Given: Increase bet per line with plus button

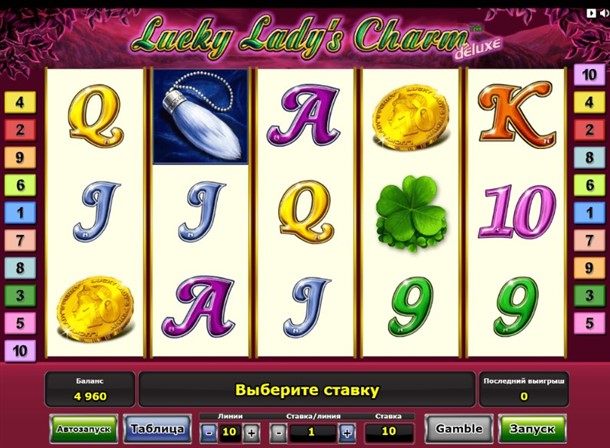Looking at the screenshot, I should pos(347,432).
